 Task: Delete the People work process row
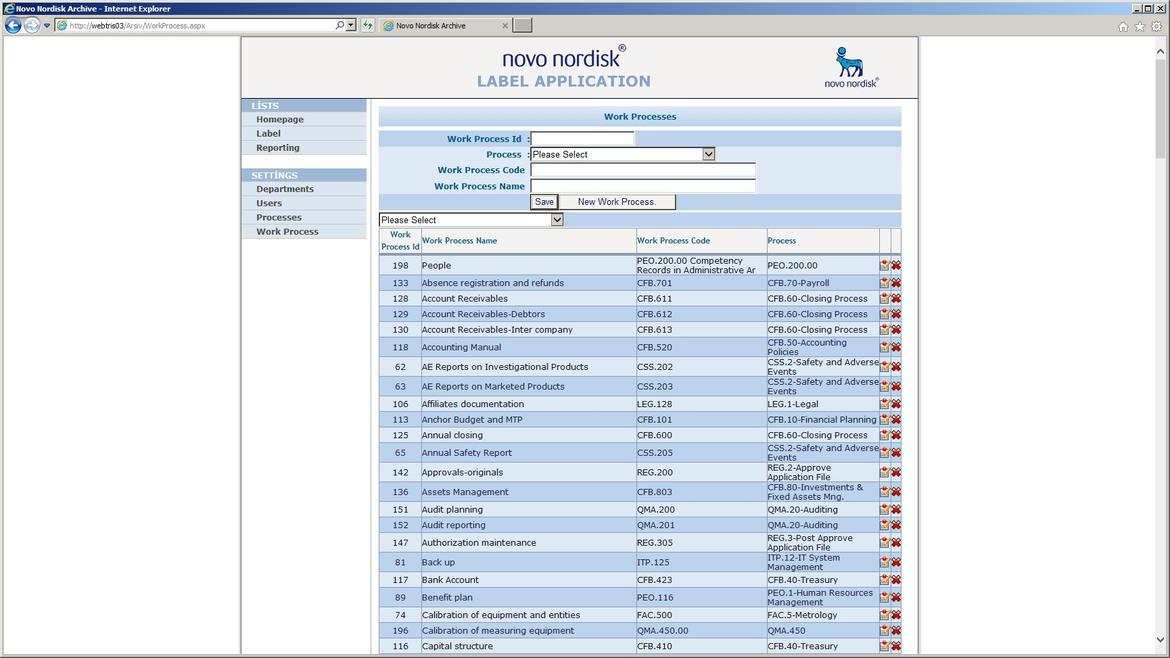pyautogui.click(x=895, y=266)
